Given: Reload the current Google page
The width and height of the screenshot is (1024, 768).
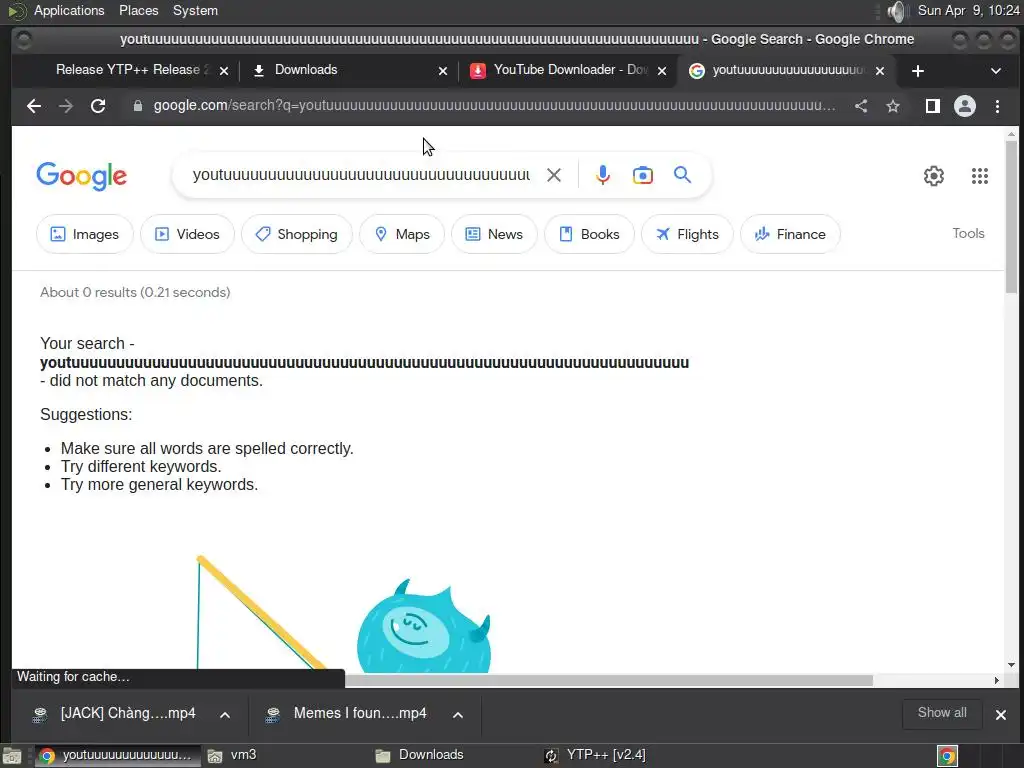Looking at the screenshot, I should (x=98, y=106).
